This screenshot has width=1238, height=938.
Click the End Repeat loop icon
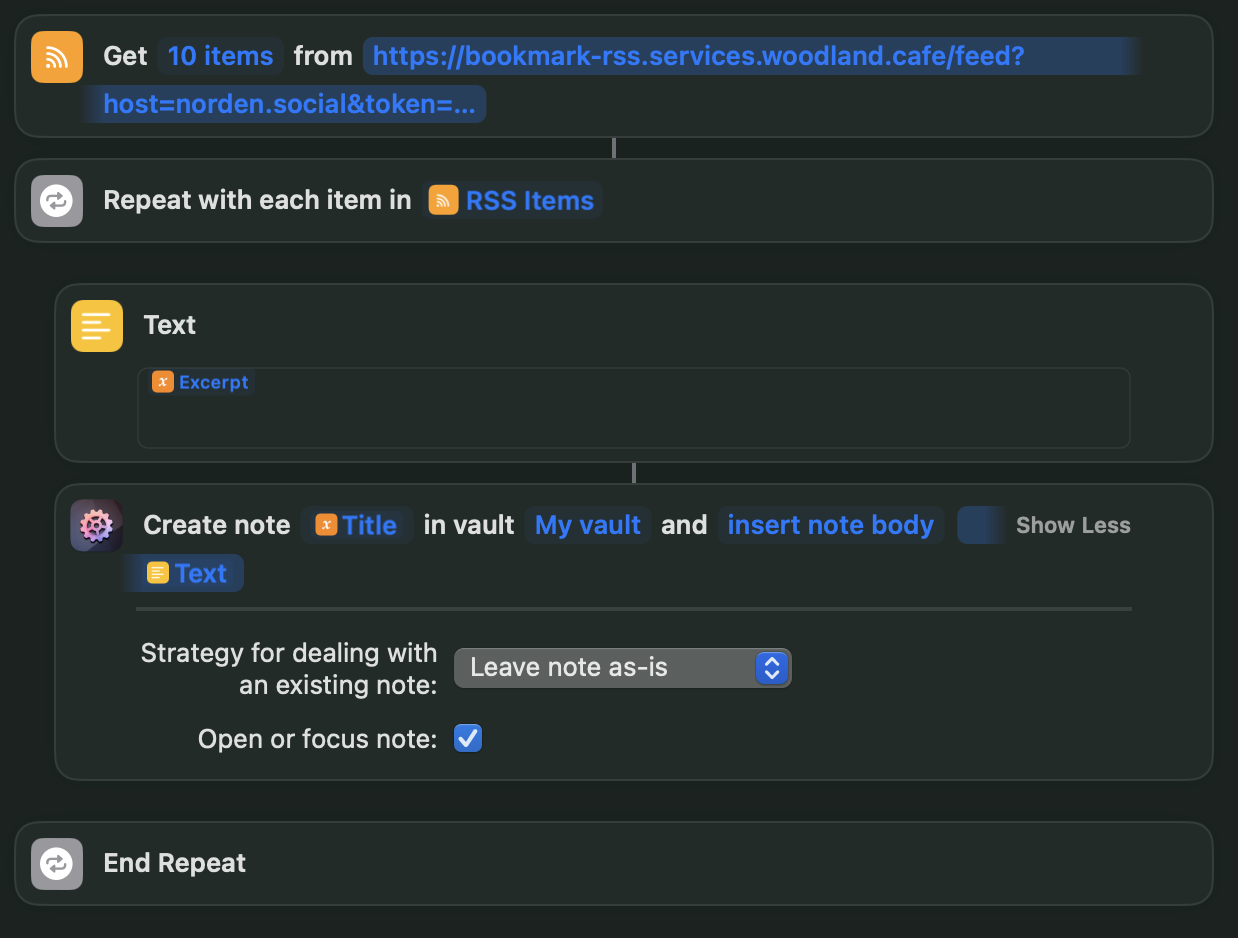57,864
